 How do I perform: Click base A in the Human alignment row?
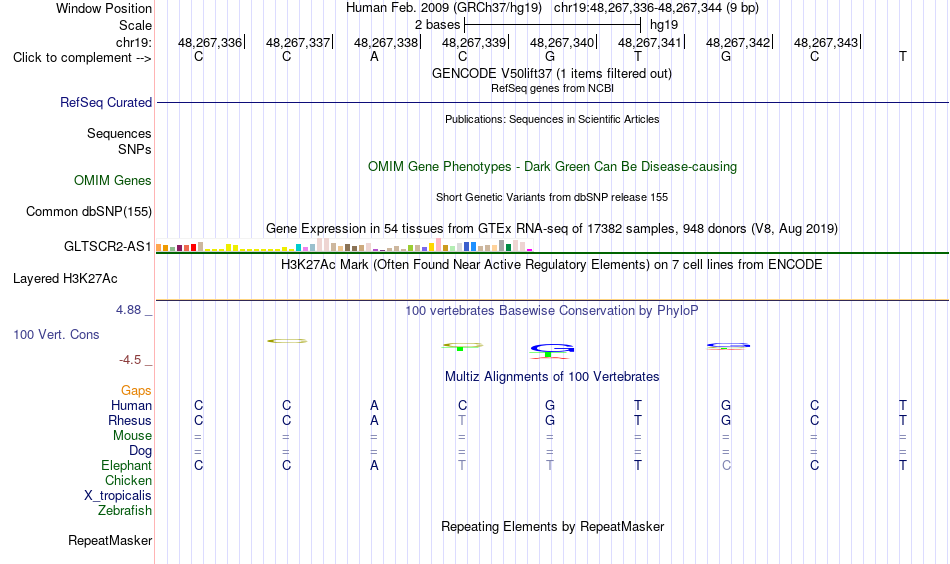click(x=374, y=405)
